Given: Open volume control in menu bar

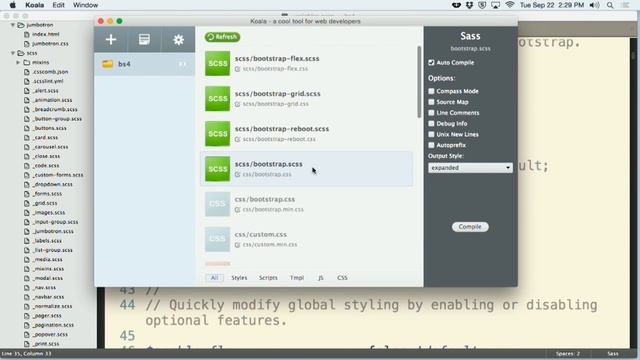Looking at the screenshot, I should coord(595,5).
